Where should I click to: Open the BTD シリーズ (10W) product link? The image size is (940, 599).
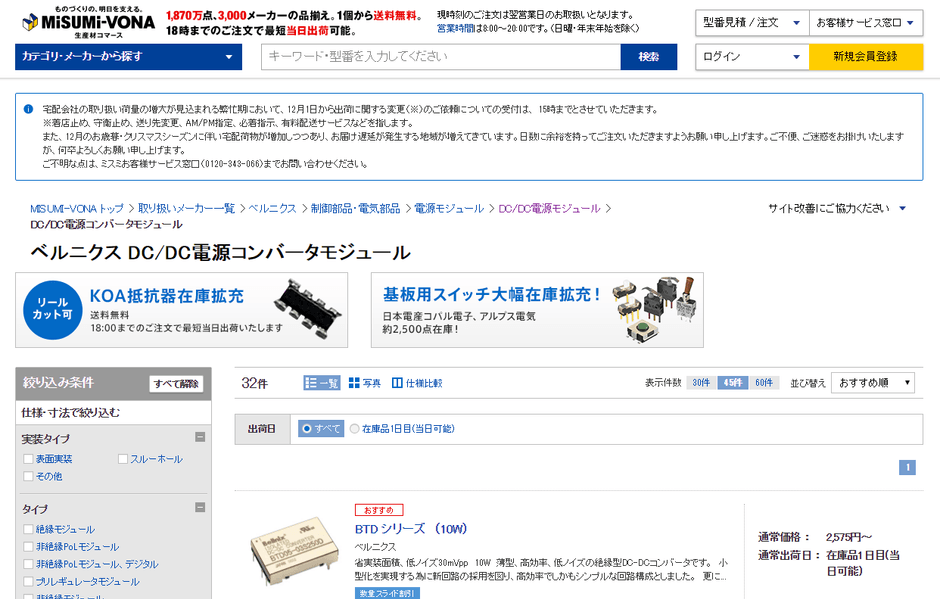411,529
